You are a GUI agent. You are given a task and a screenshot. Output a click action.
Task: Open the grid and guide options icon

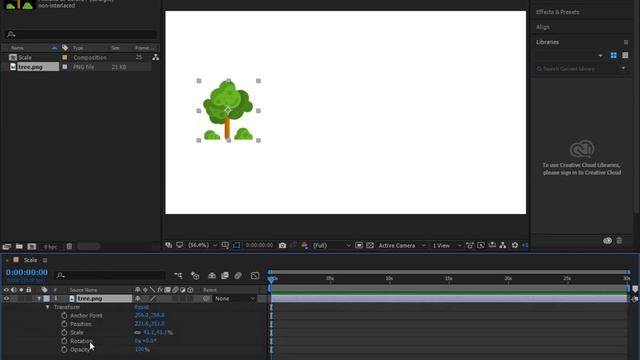(225, 245)
